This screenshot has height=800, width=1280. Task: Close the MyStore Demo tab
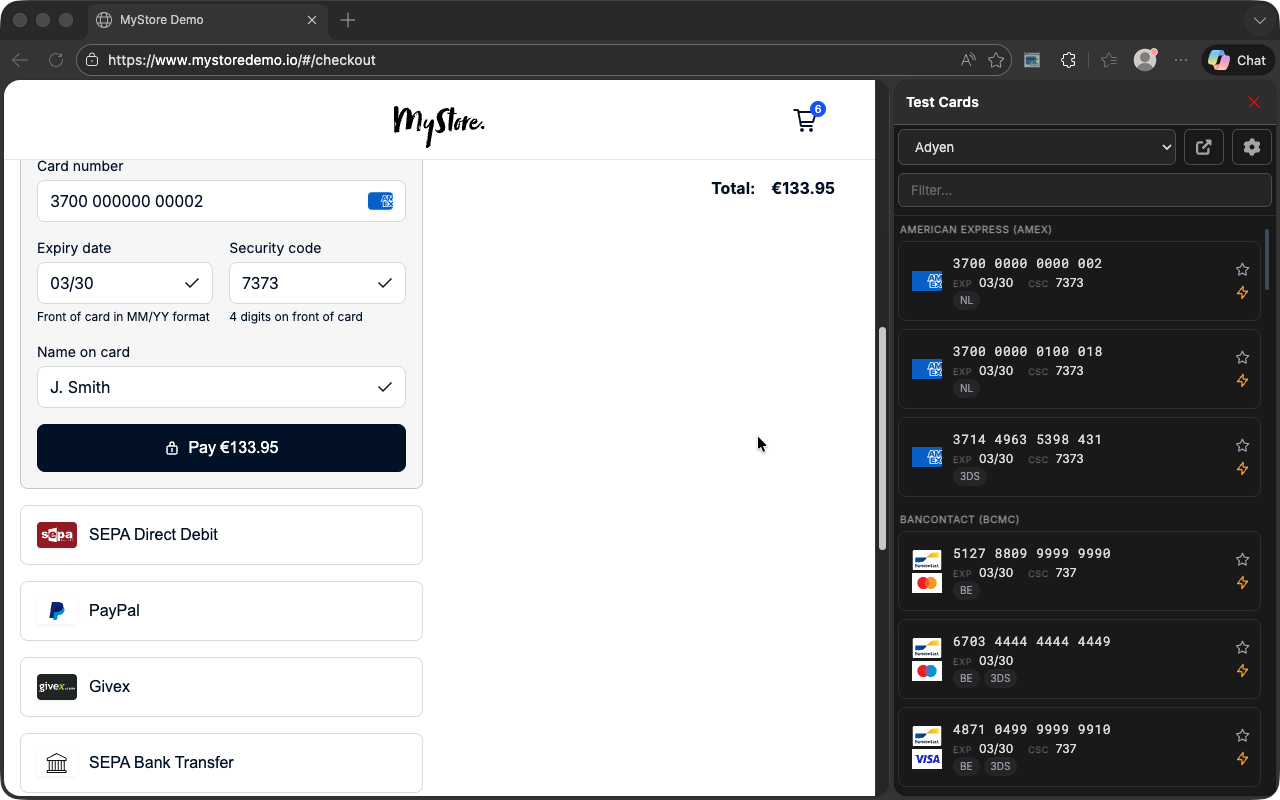(312, 20)
